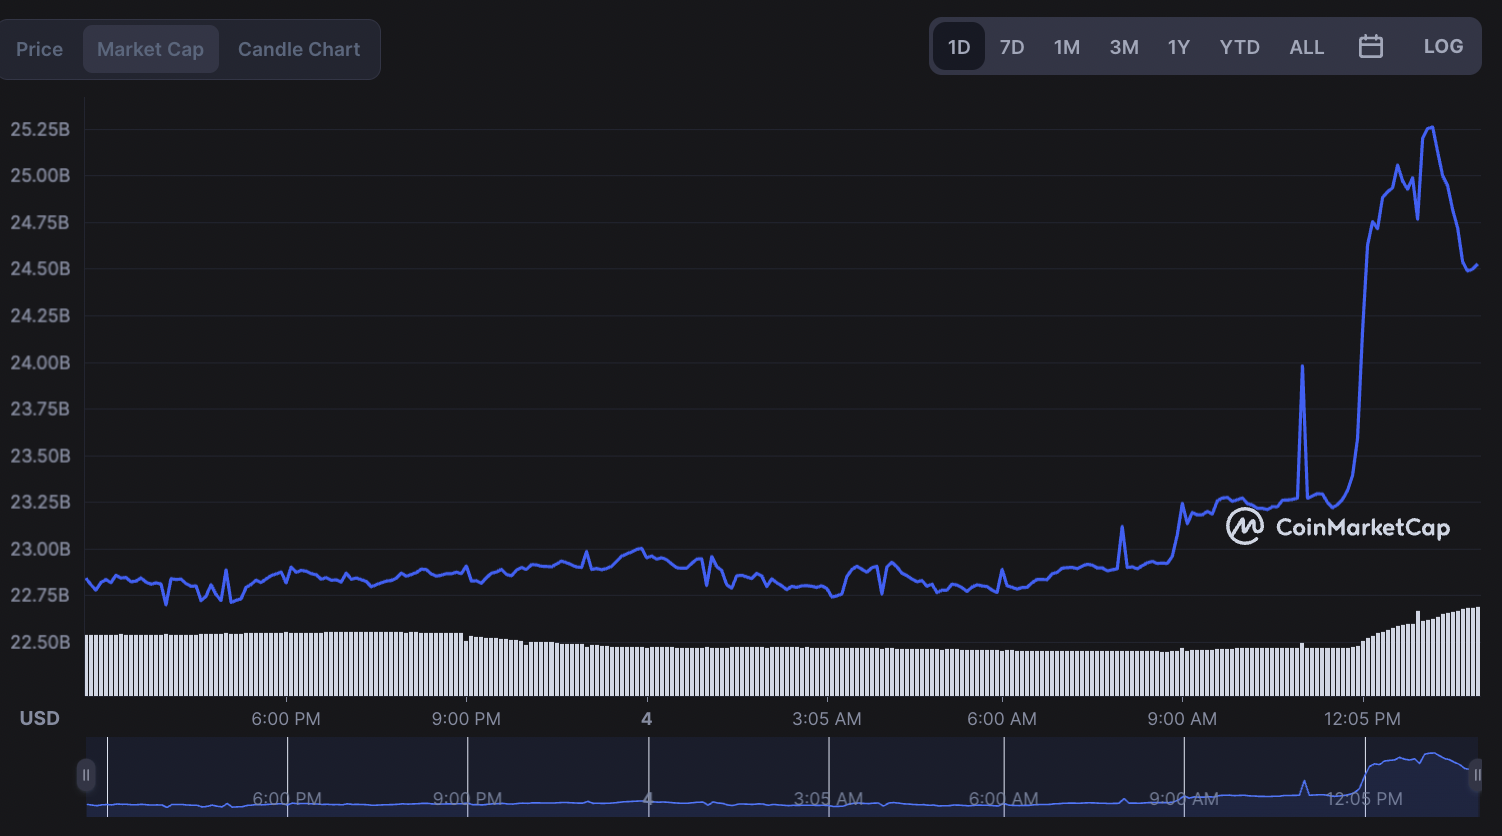Select the YTD range
Viewport: 1502px width, 836px height.
[1240, 47]
